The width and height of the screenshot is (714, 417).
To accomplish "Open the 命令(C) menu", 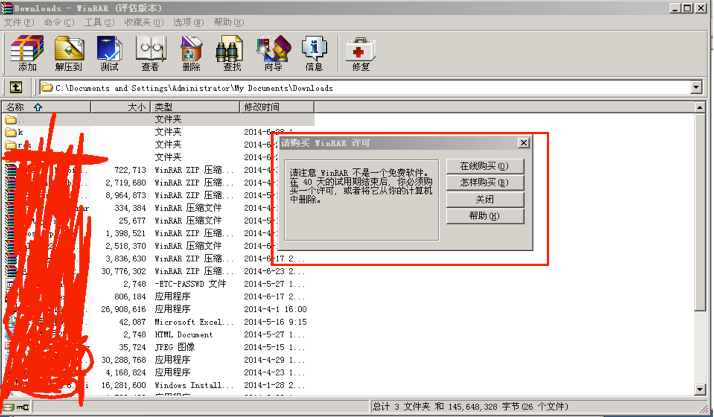I will pyautogui.click(x=59, y=22).
